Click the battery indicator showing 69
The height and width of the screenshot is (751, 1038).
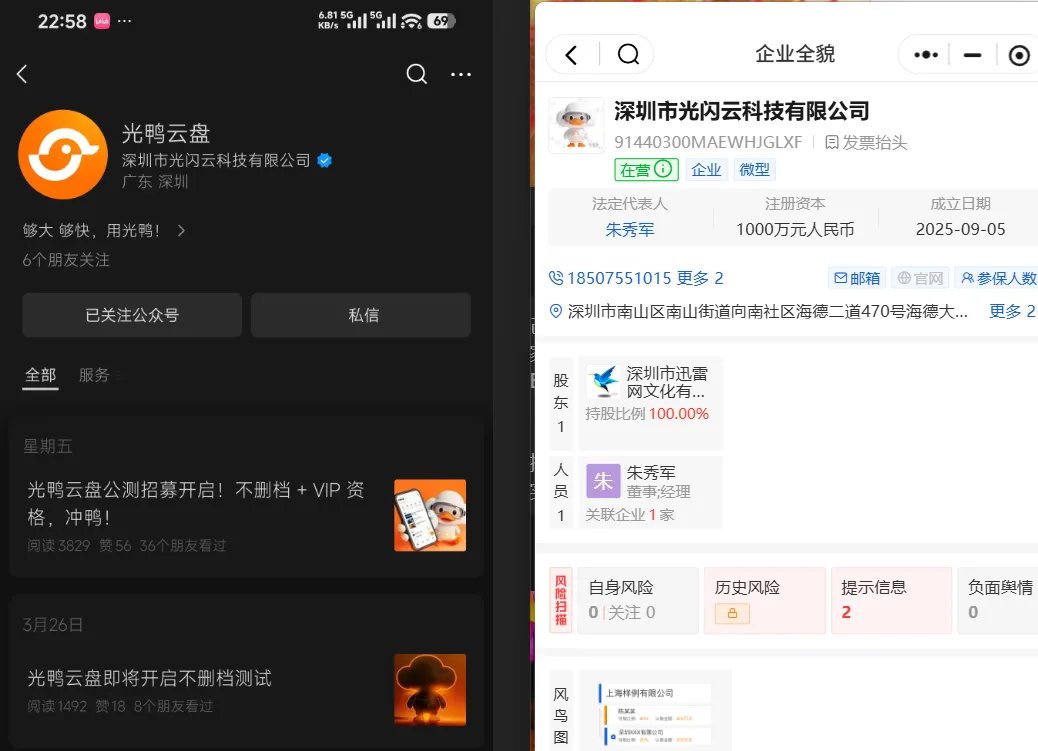pyautogui.click(x=442, y=21)
